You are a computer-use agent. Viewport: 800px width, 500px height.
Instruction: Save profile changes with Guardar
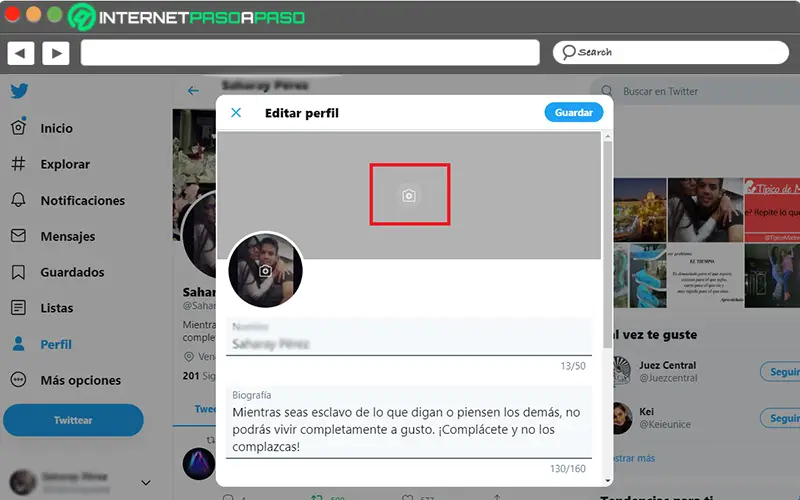[x=573, y=113]
